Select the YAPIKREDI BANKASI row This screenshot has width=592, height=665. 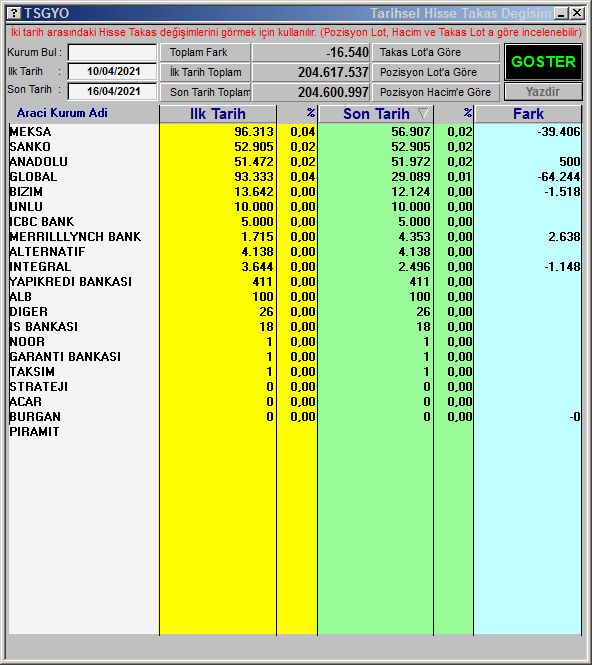(x=295, y=282)
